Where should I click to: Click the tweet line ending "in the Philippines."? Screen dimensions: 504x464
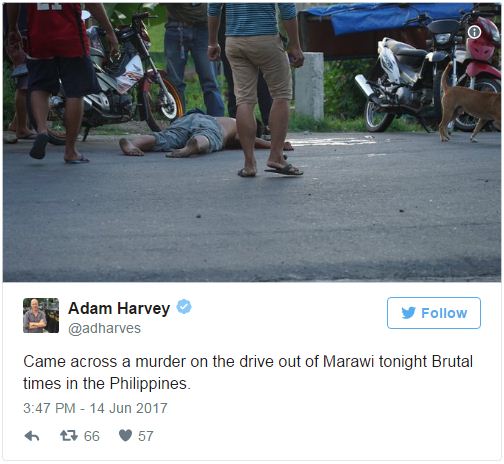(x=107, y=384)
